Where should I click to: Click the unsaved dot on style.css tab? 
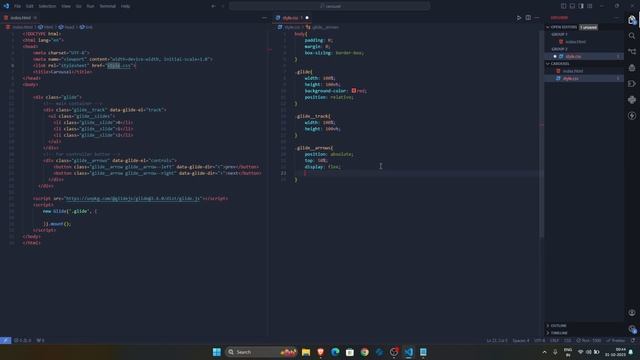(x=307, y=18)
